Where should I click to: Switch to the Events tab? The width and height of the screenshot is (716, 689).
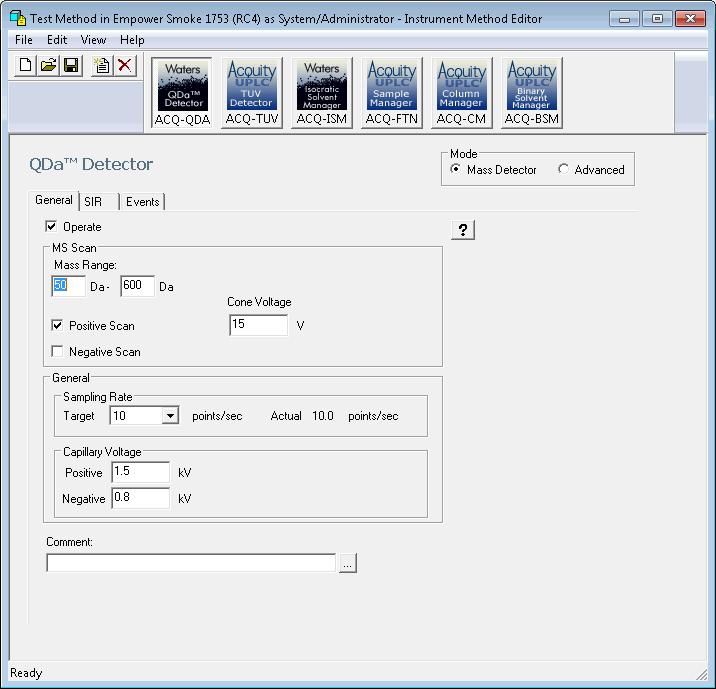142,202
